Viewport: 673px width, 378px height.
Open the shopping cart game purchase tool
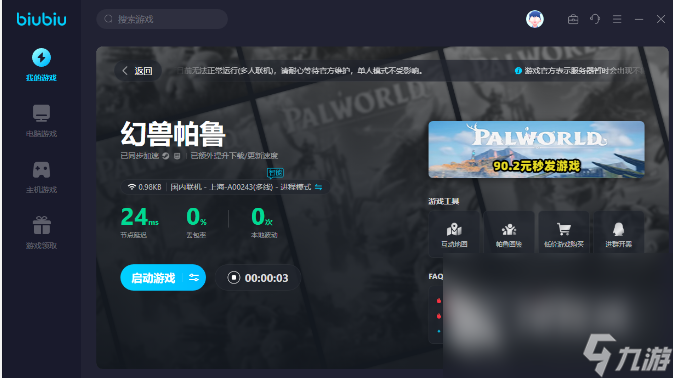point(564,234)
